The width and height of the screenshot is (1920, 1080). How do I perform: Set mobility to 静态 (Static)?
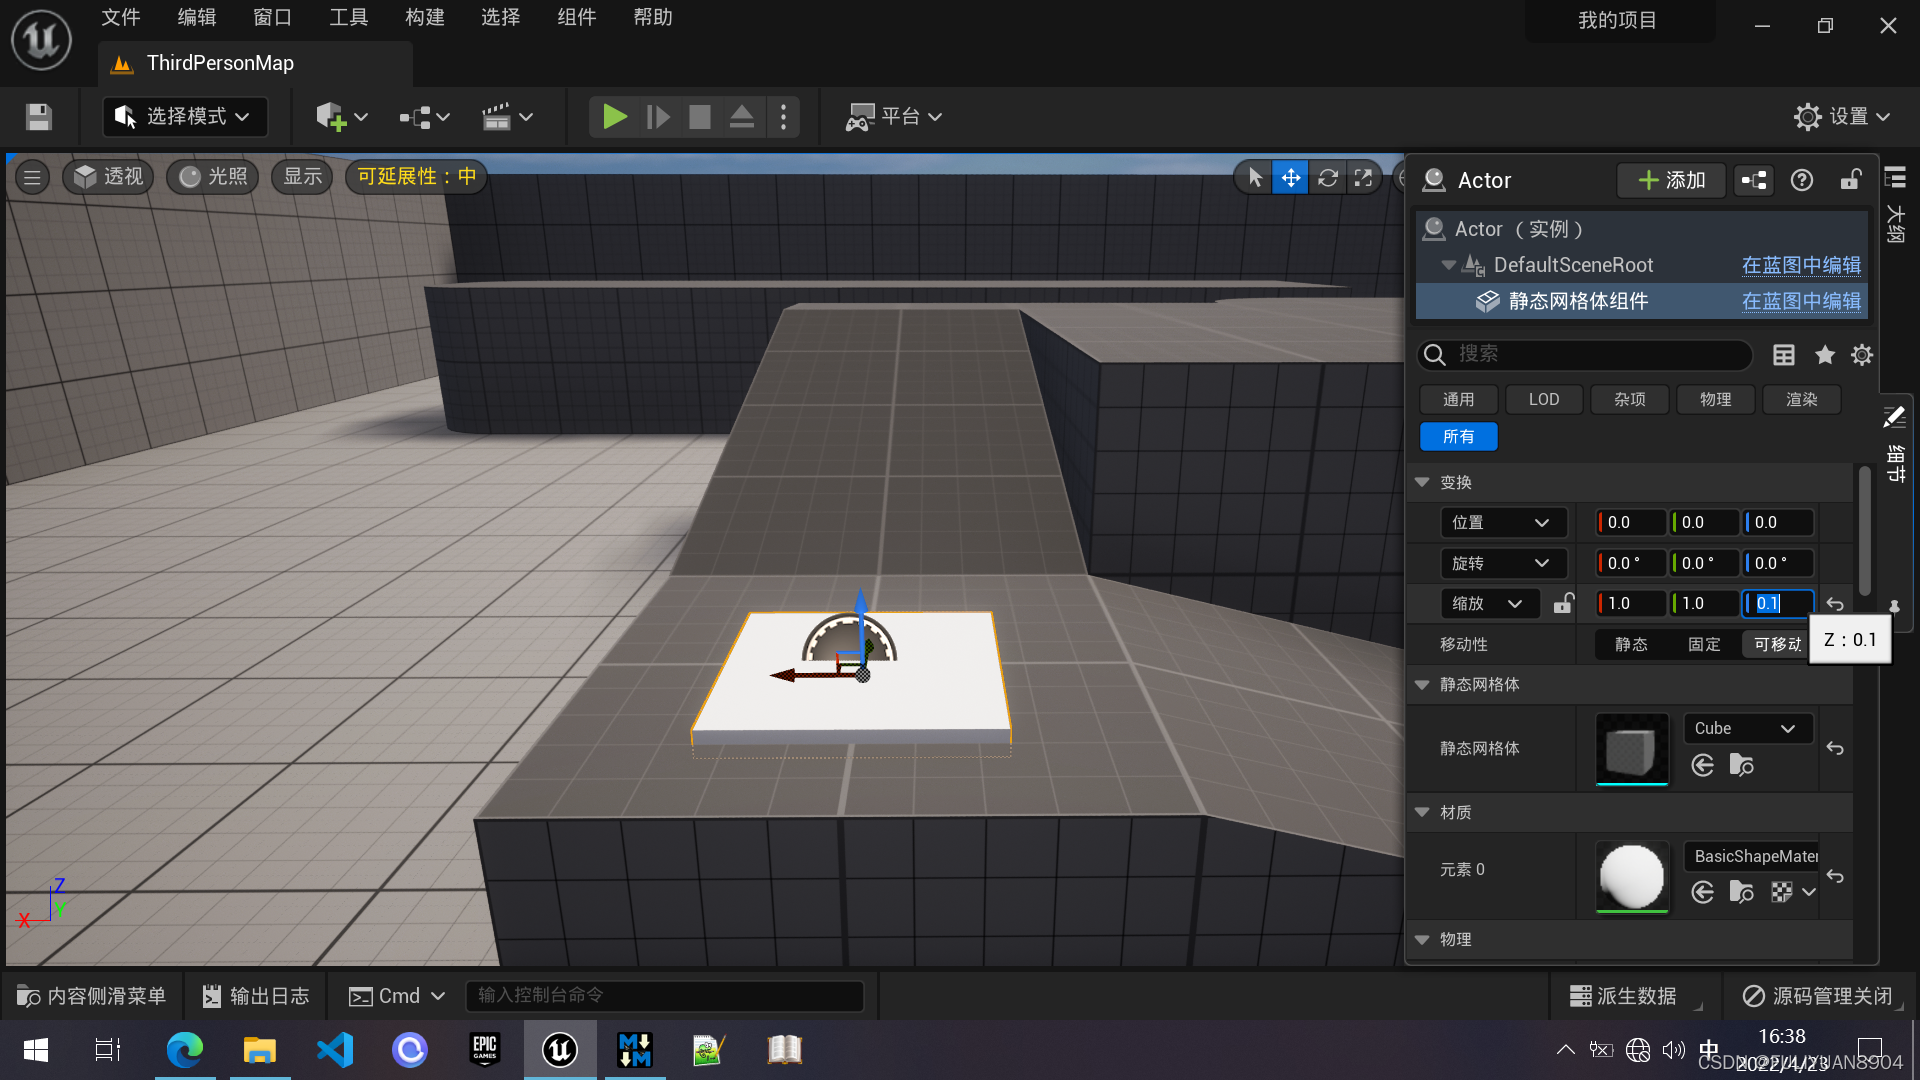pos(1631,645)
